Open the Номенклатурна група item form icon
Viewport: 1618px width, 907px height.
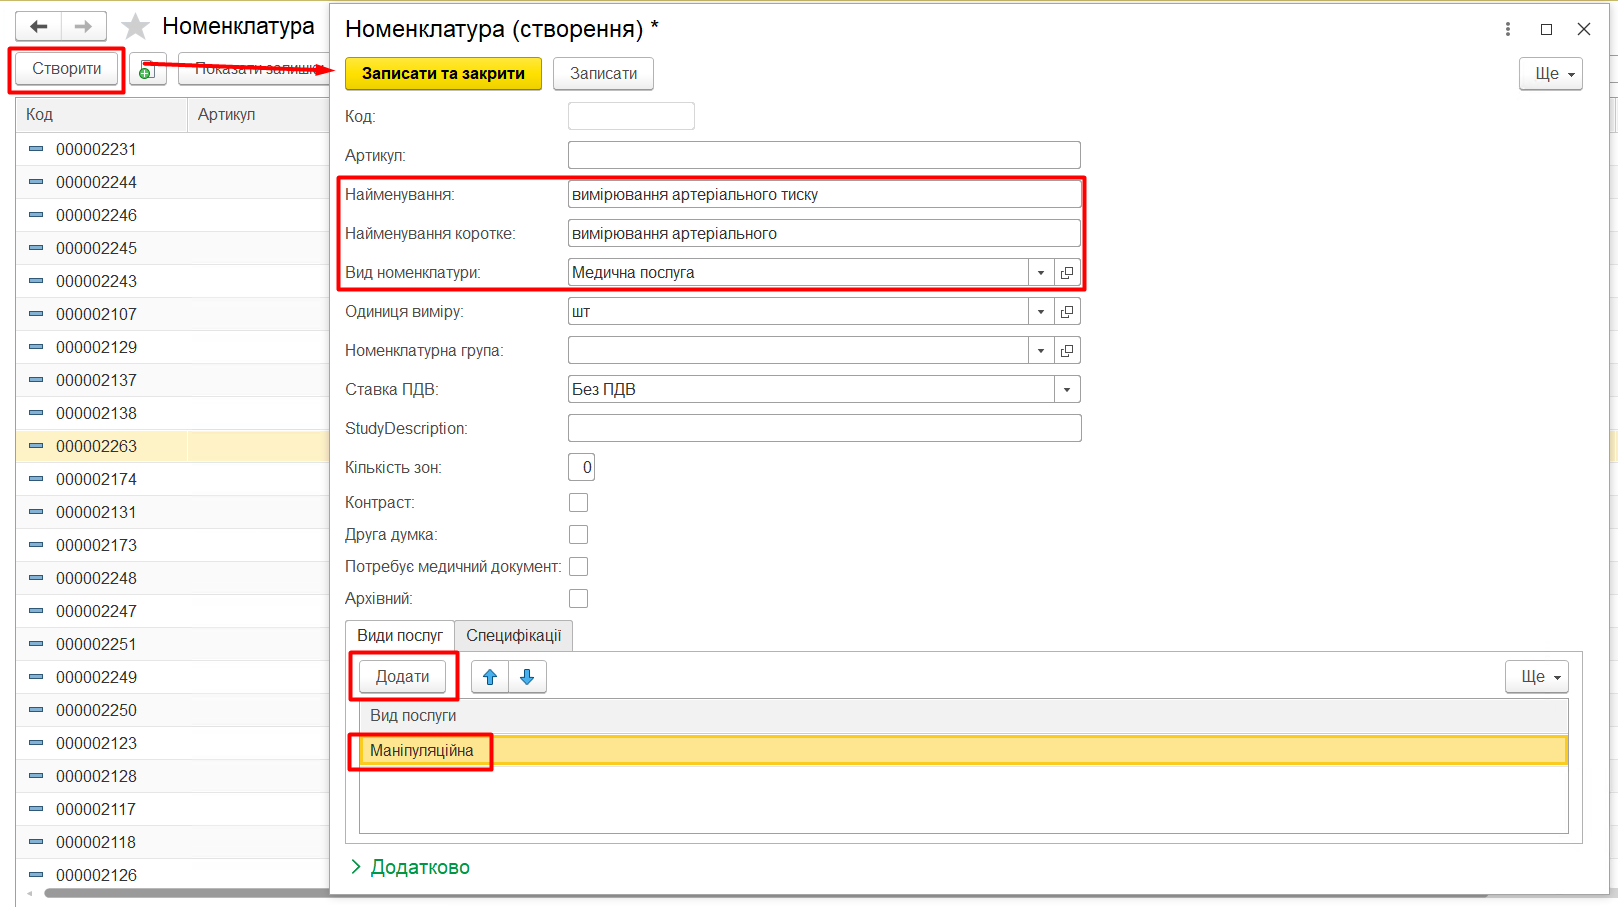(x=1067, y=351)
